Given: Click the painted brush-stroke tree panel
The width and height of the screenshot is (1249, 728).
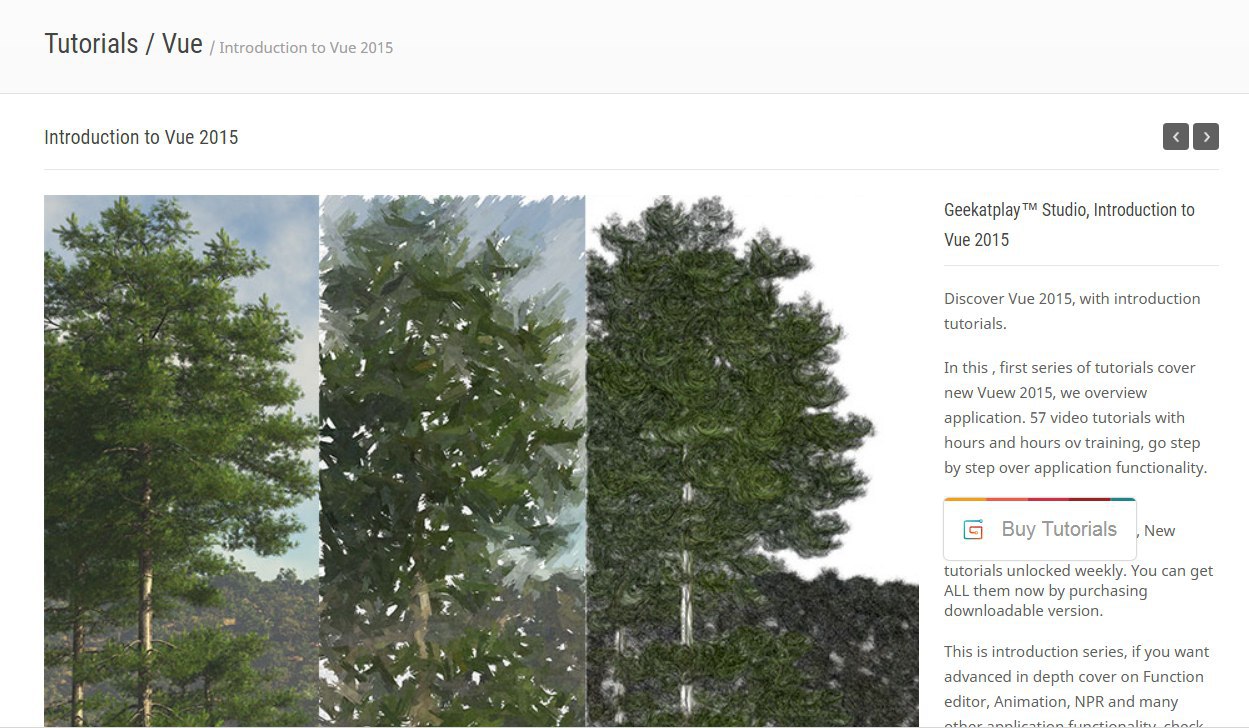Looking at the screenshot, I should [x=452, y=460].
